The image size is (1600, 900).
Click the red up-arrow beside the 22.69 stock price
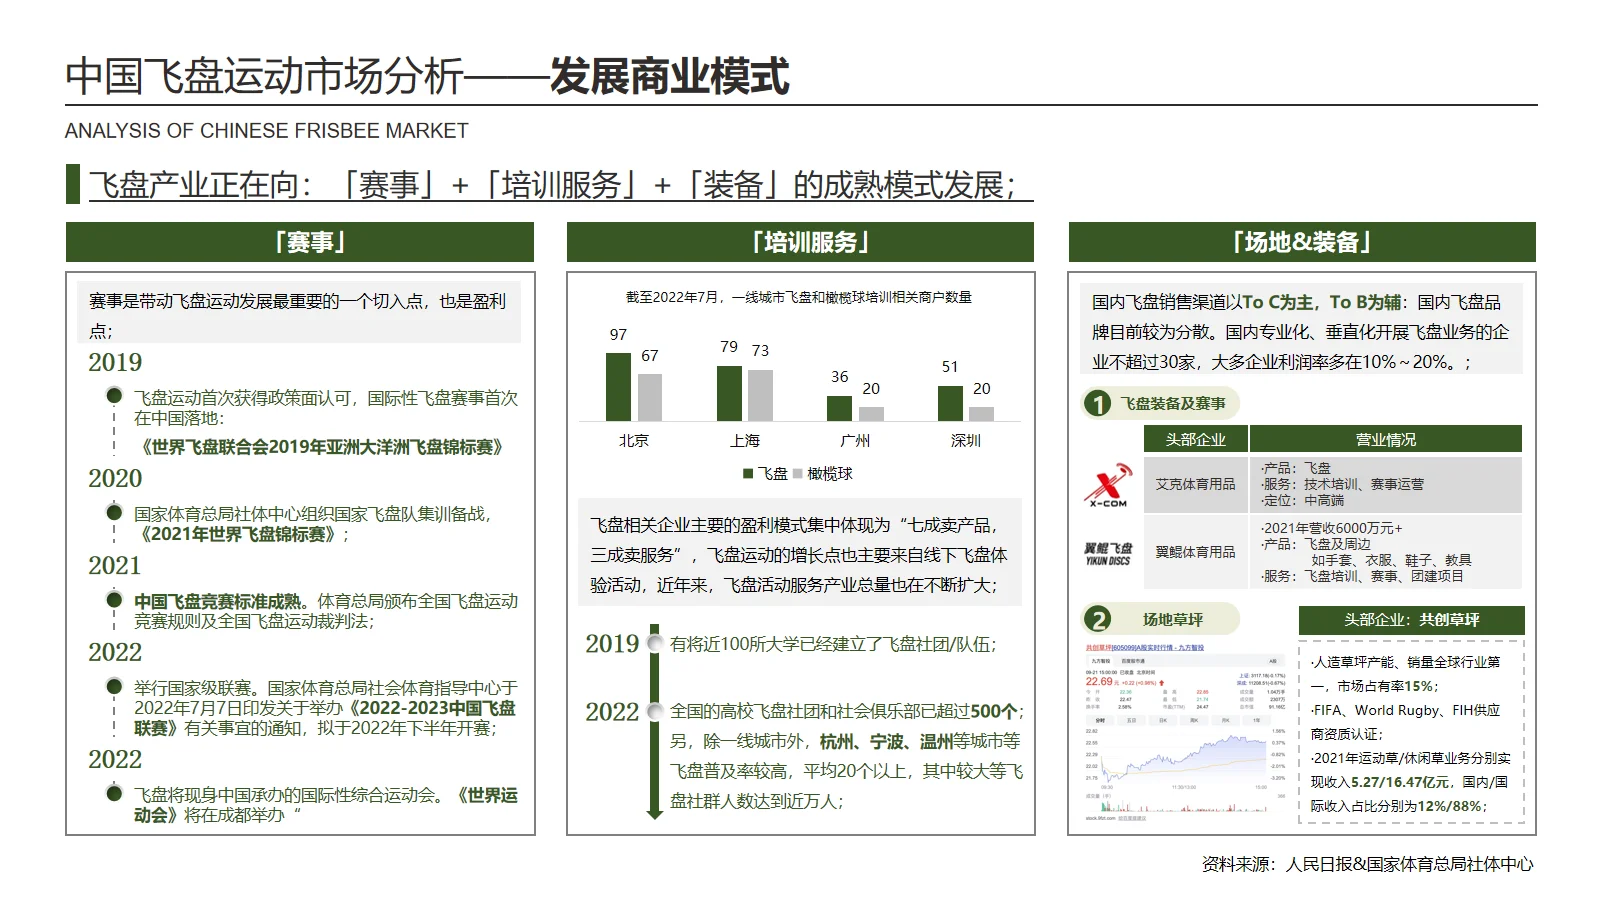1162,682
